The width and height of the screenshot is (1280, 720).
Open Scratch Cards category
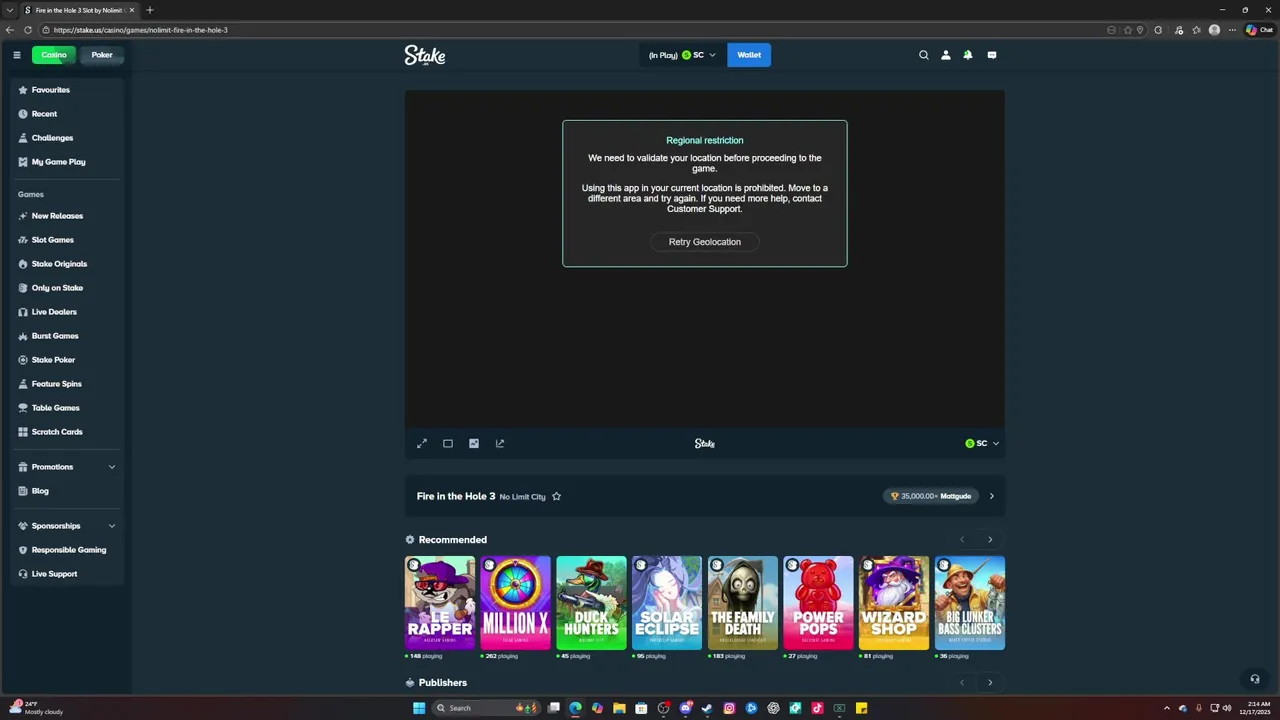(x=67, y=432)
